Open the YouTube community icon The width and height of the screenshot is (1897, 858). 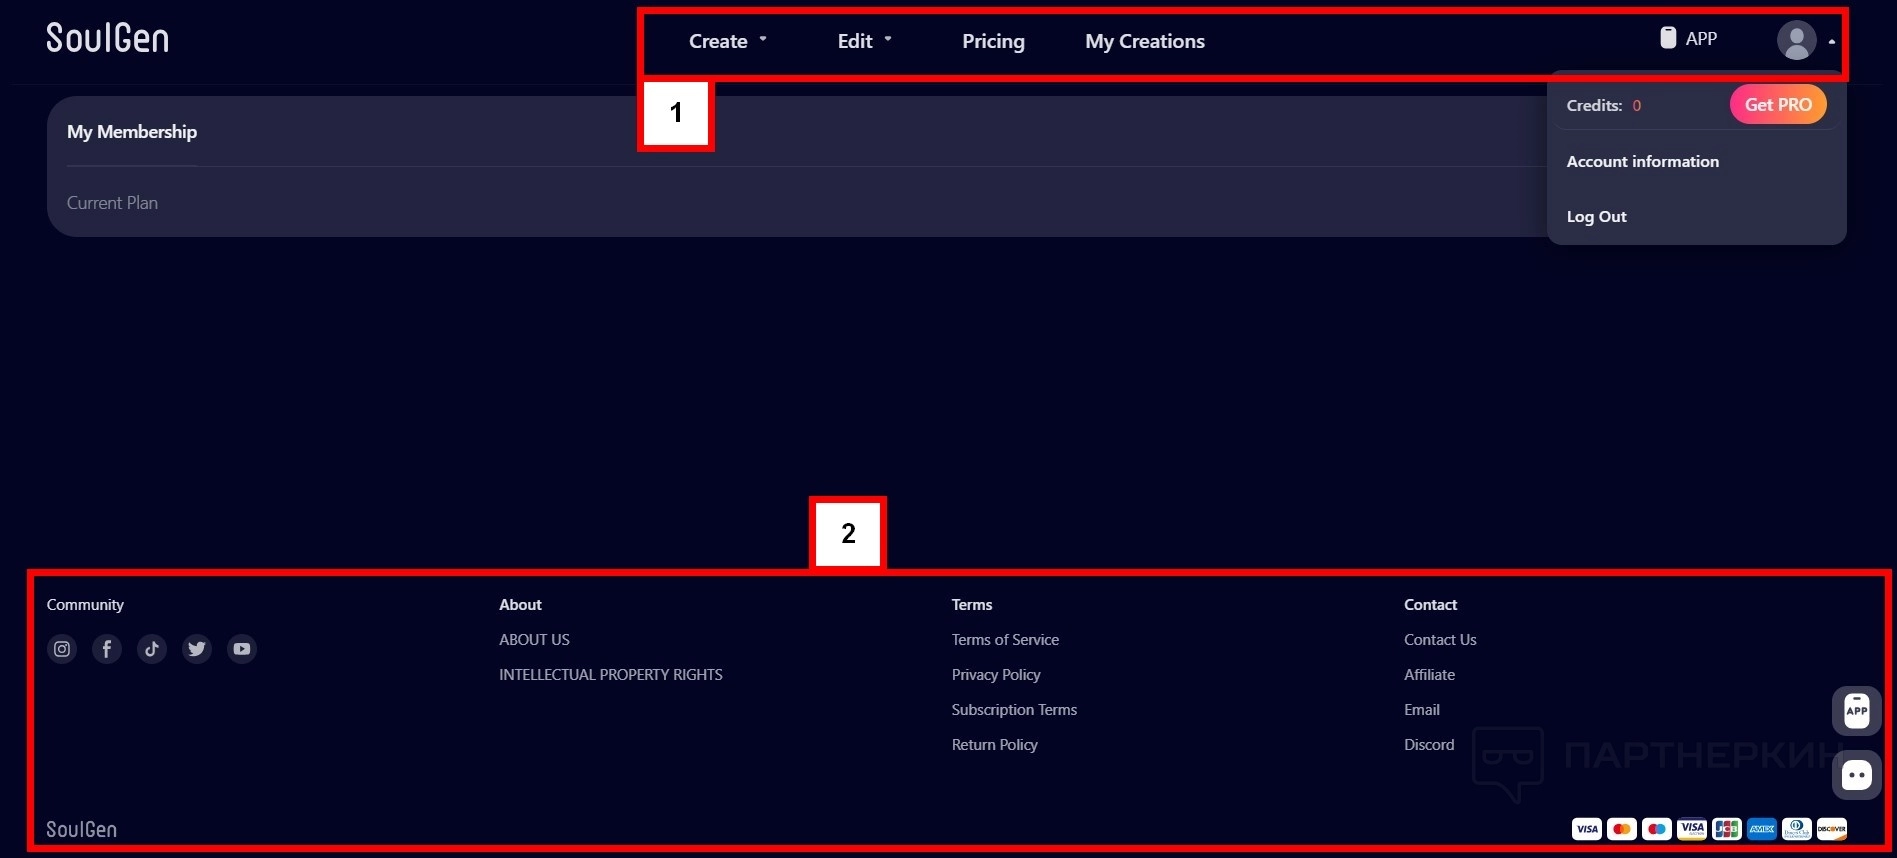tap(242, 649)
